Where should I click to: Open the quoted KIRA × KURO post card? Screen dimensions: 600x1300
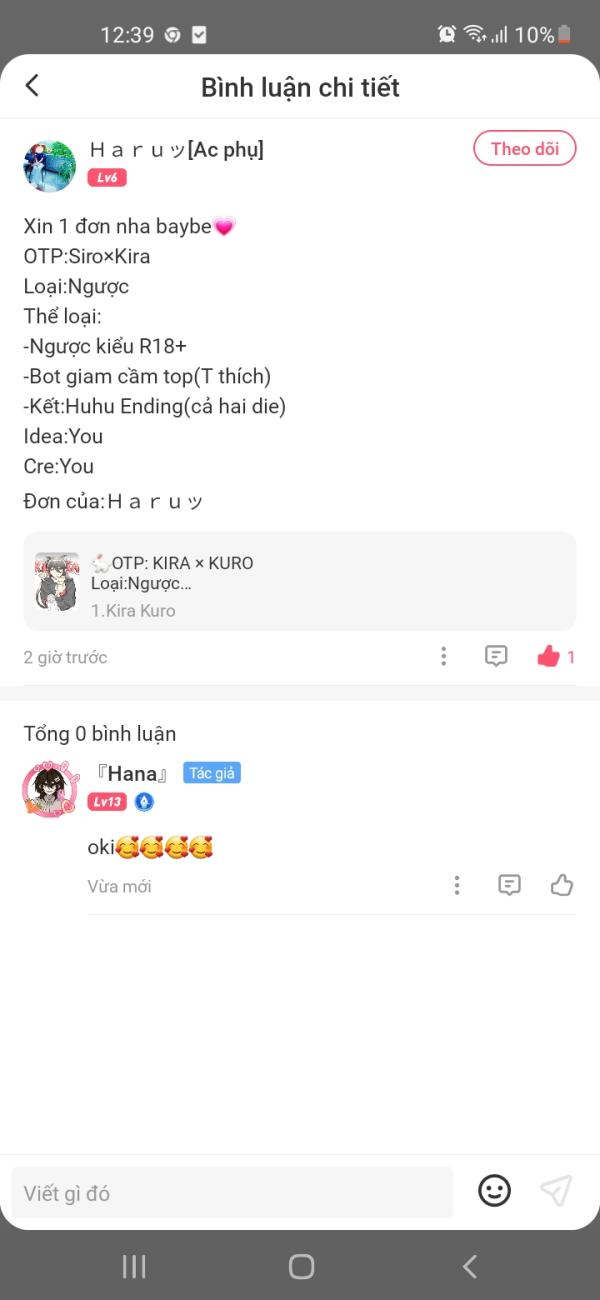pos(300,581)
